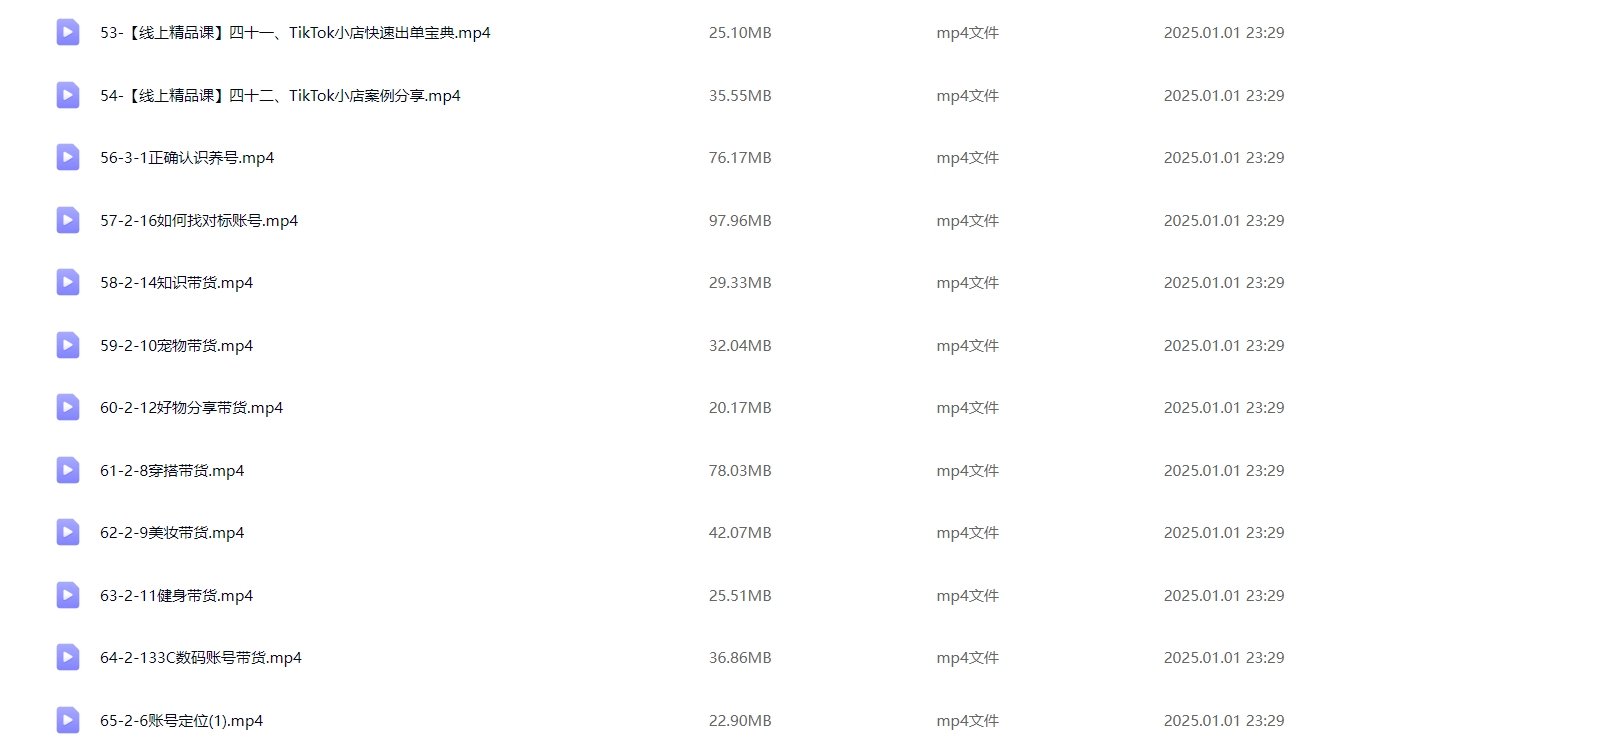Open the 63-2-11健身带货.mp4 file name

pyautogui.click(x=176, y=596)
